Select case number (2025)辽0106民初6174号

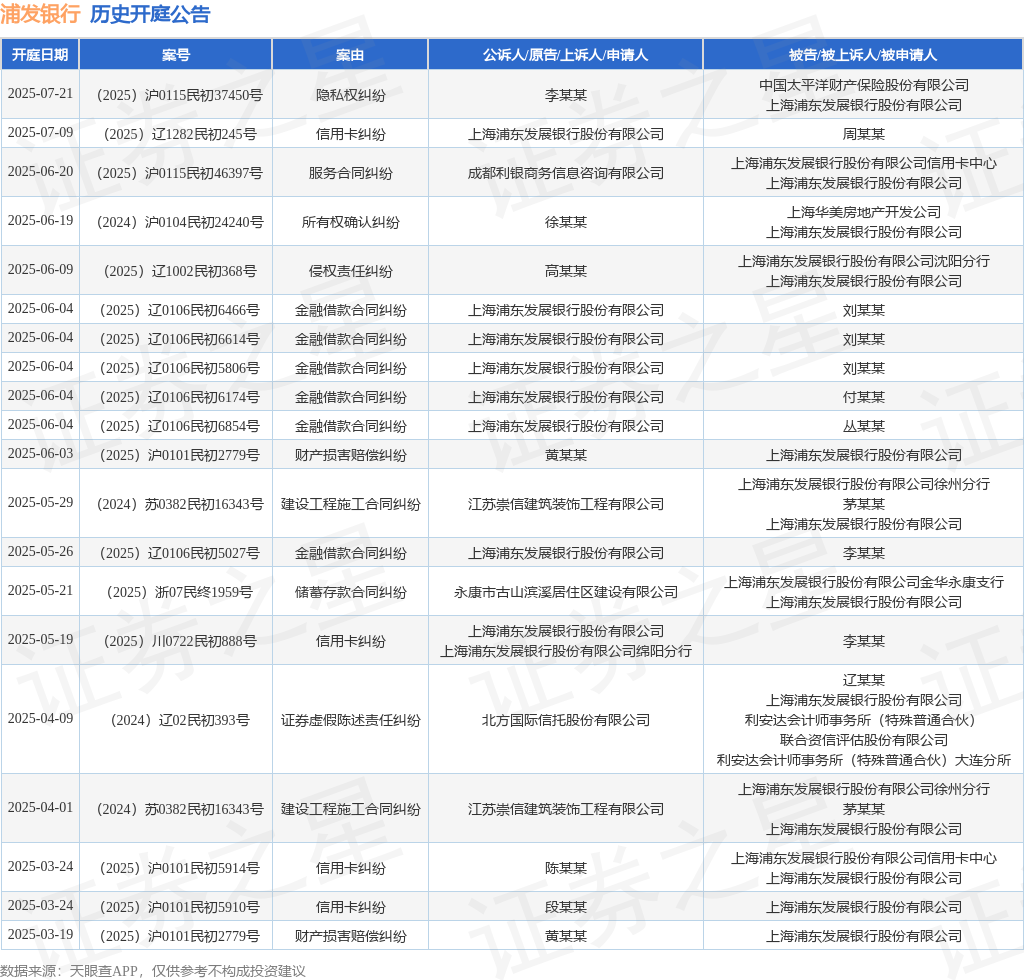coord(180,397)
